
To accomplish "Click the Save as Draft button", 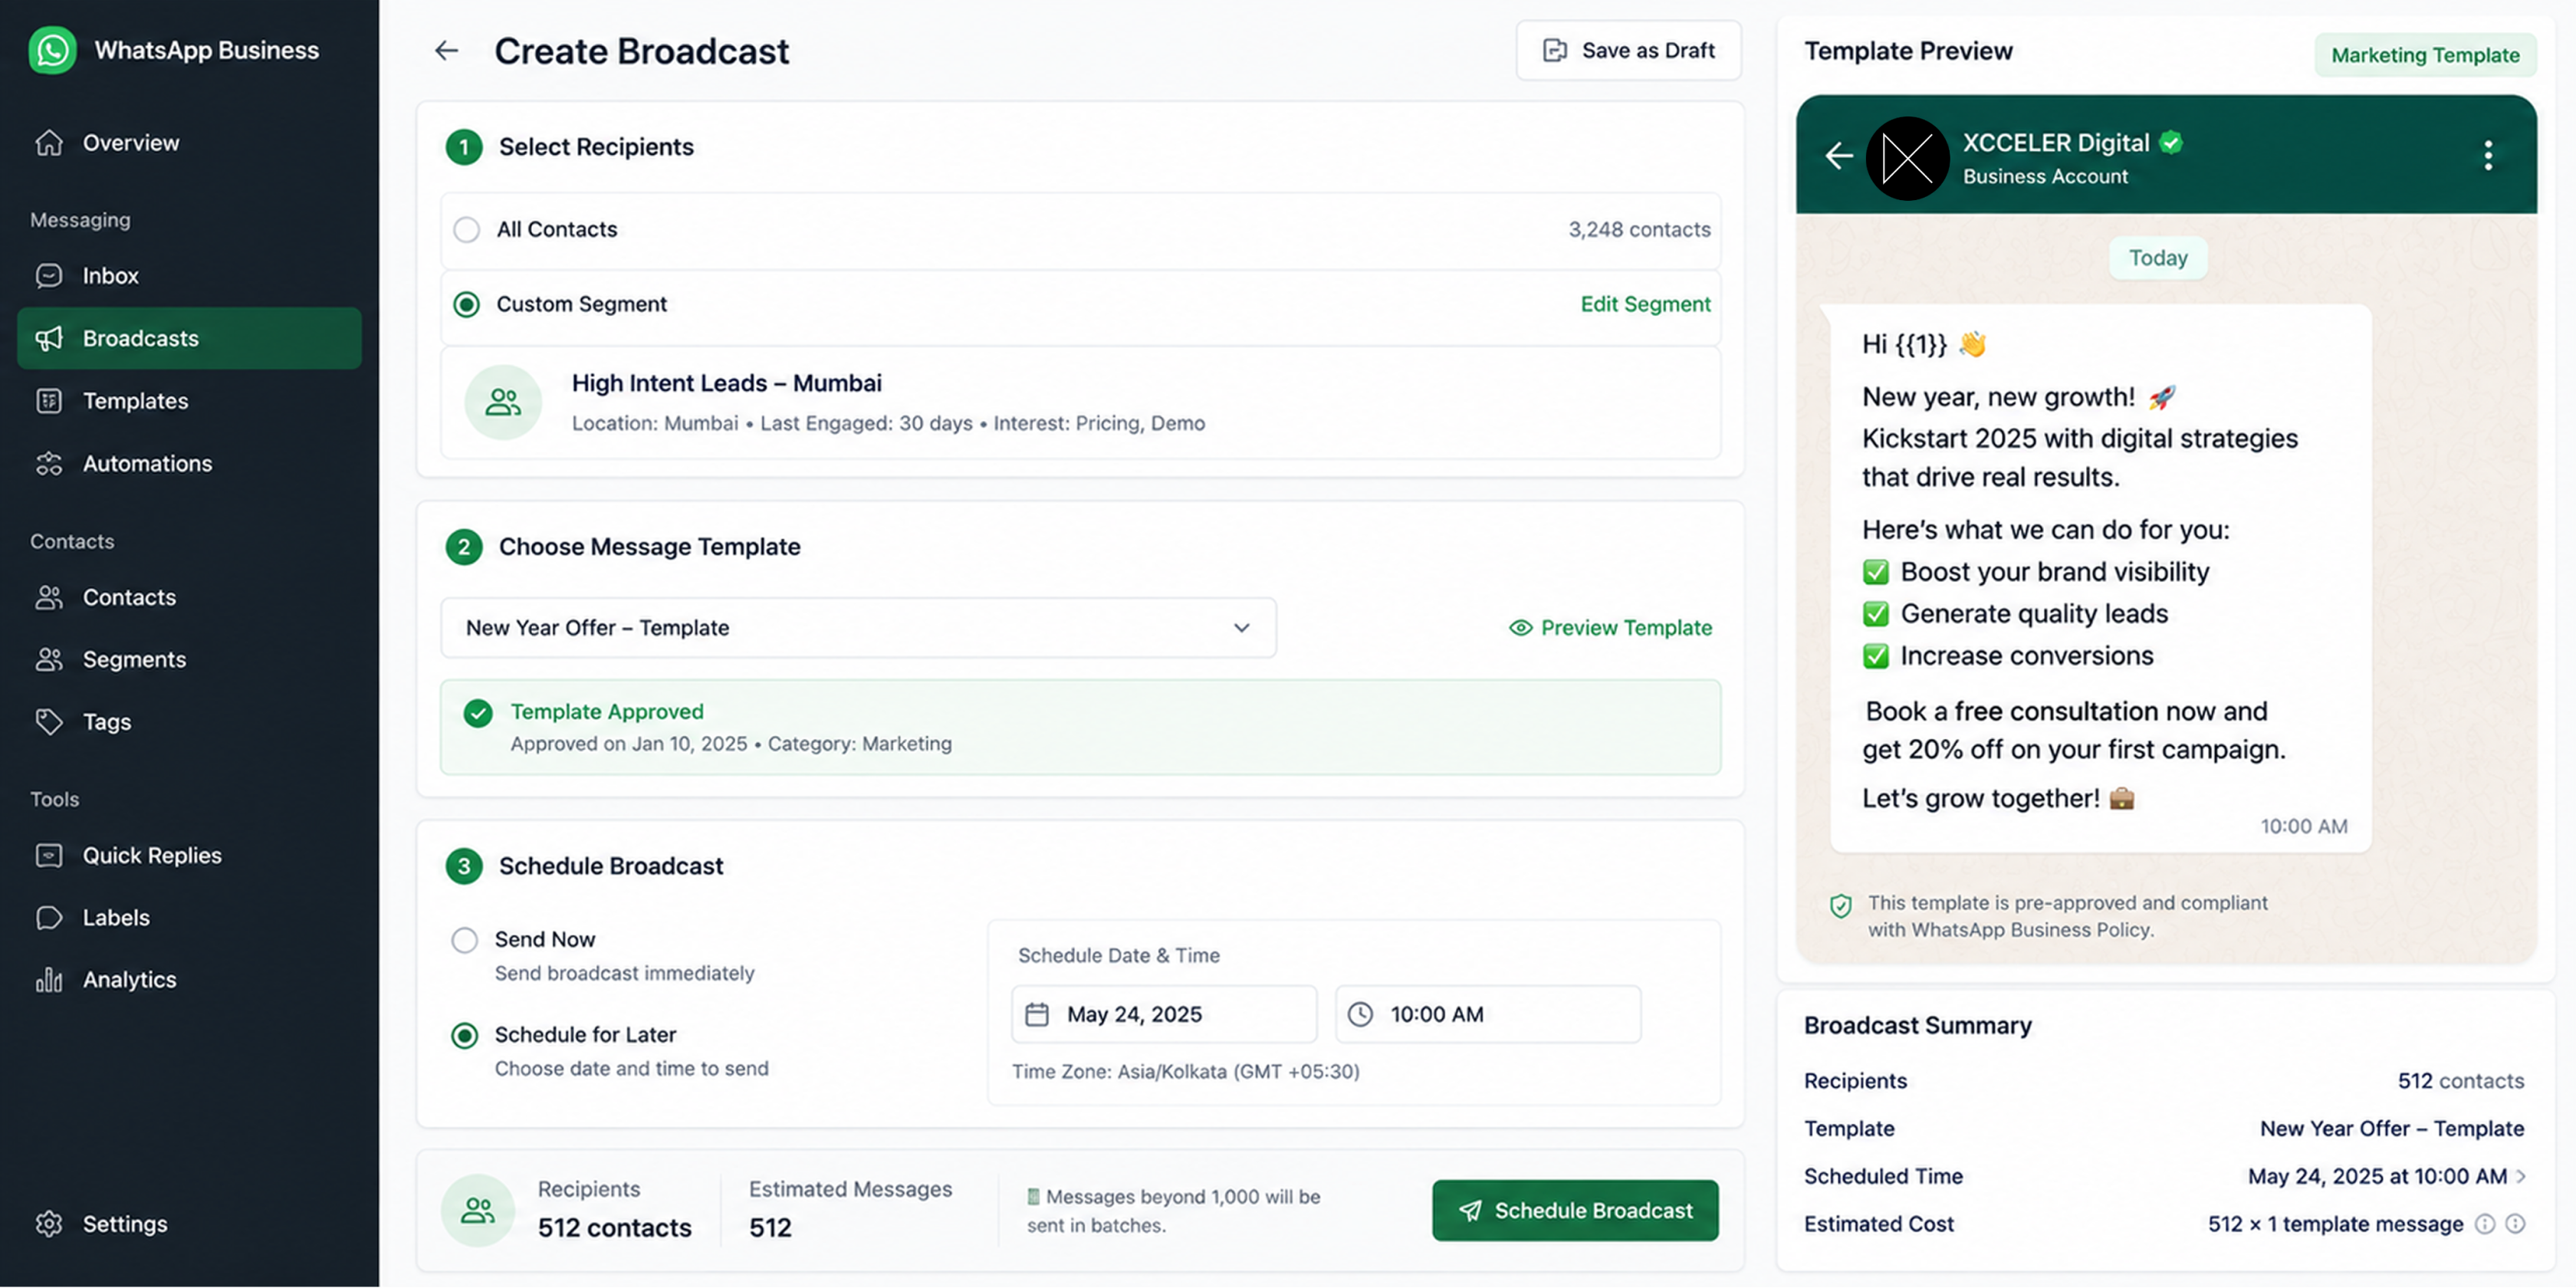I will pyautogui.click(x=1628, y=51).
